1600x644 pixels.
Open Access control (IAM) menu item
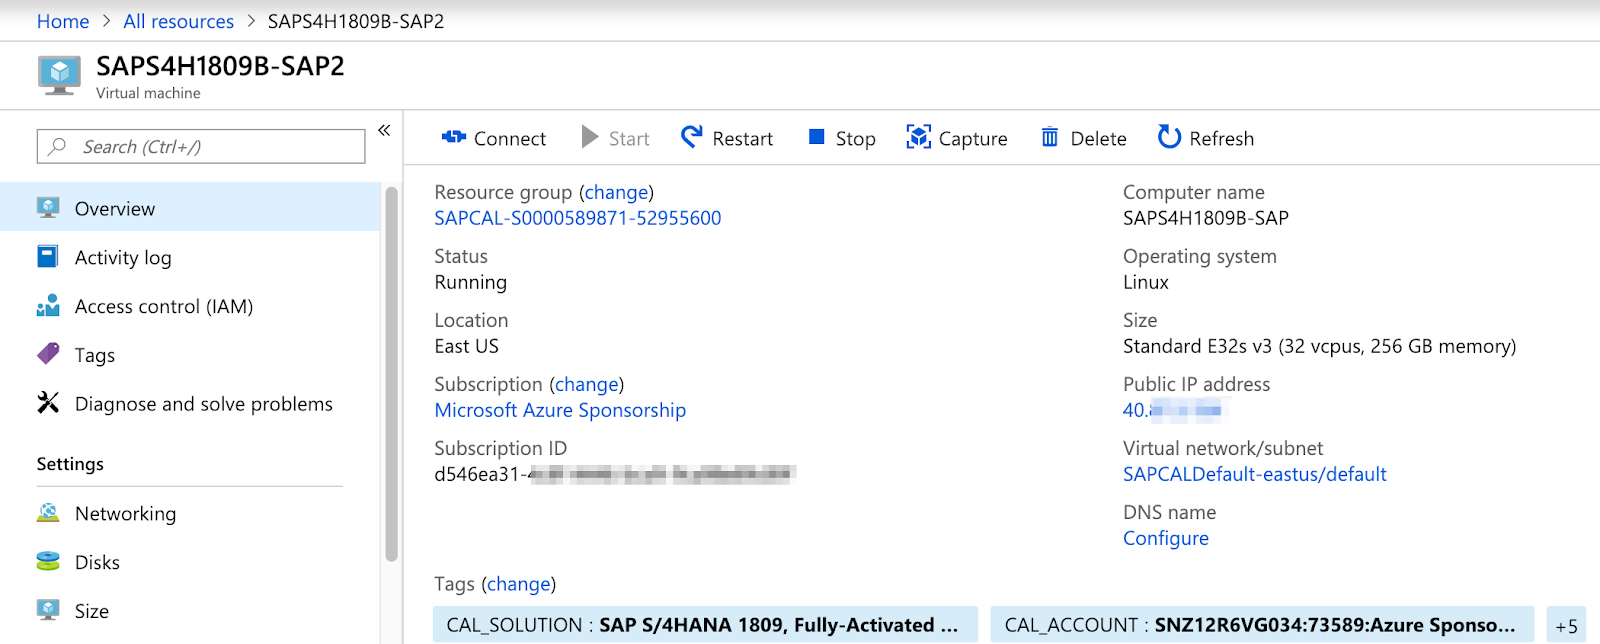190,306
